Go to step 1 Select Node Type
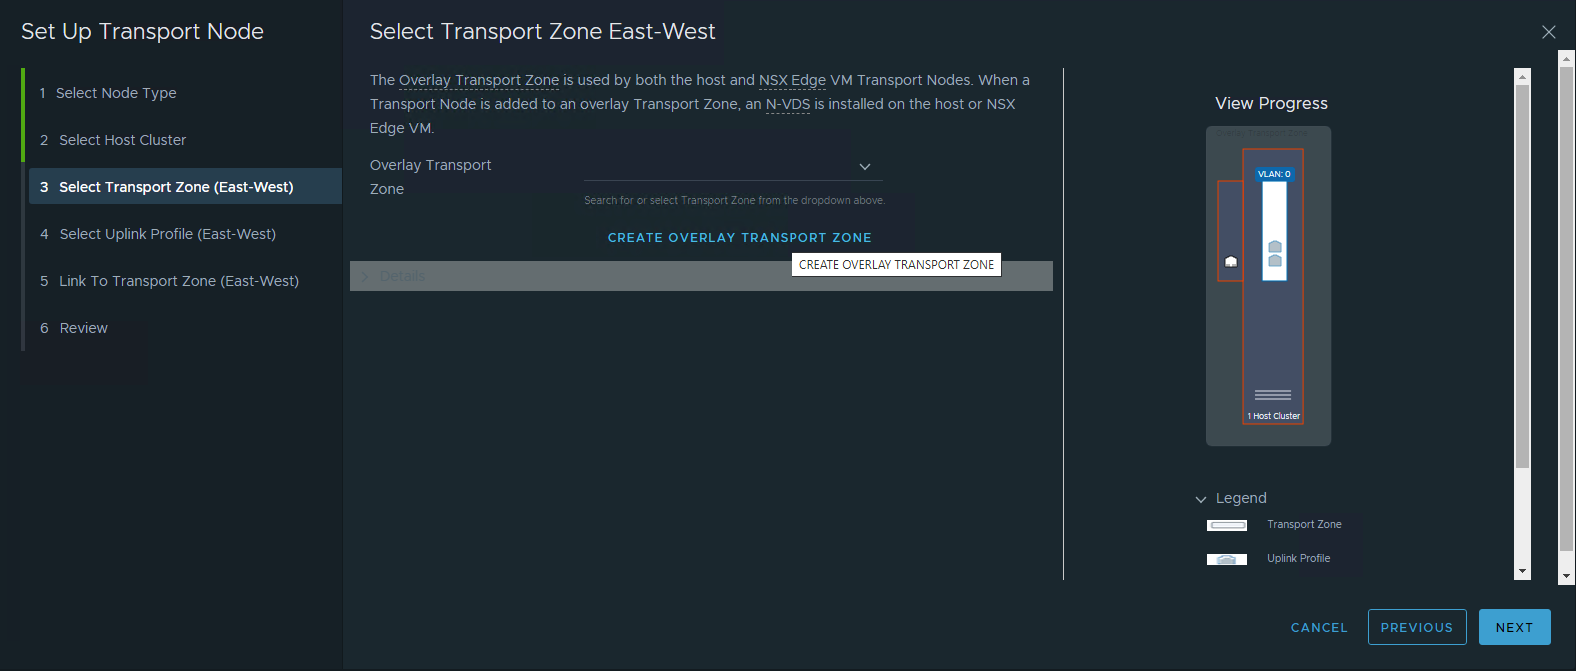The image size is (1576, 671). pyautogui.click(x=116, y=93)
